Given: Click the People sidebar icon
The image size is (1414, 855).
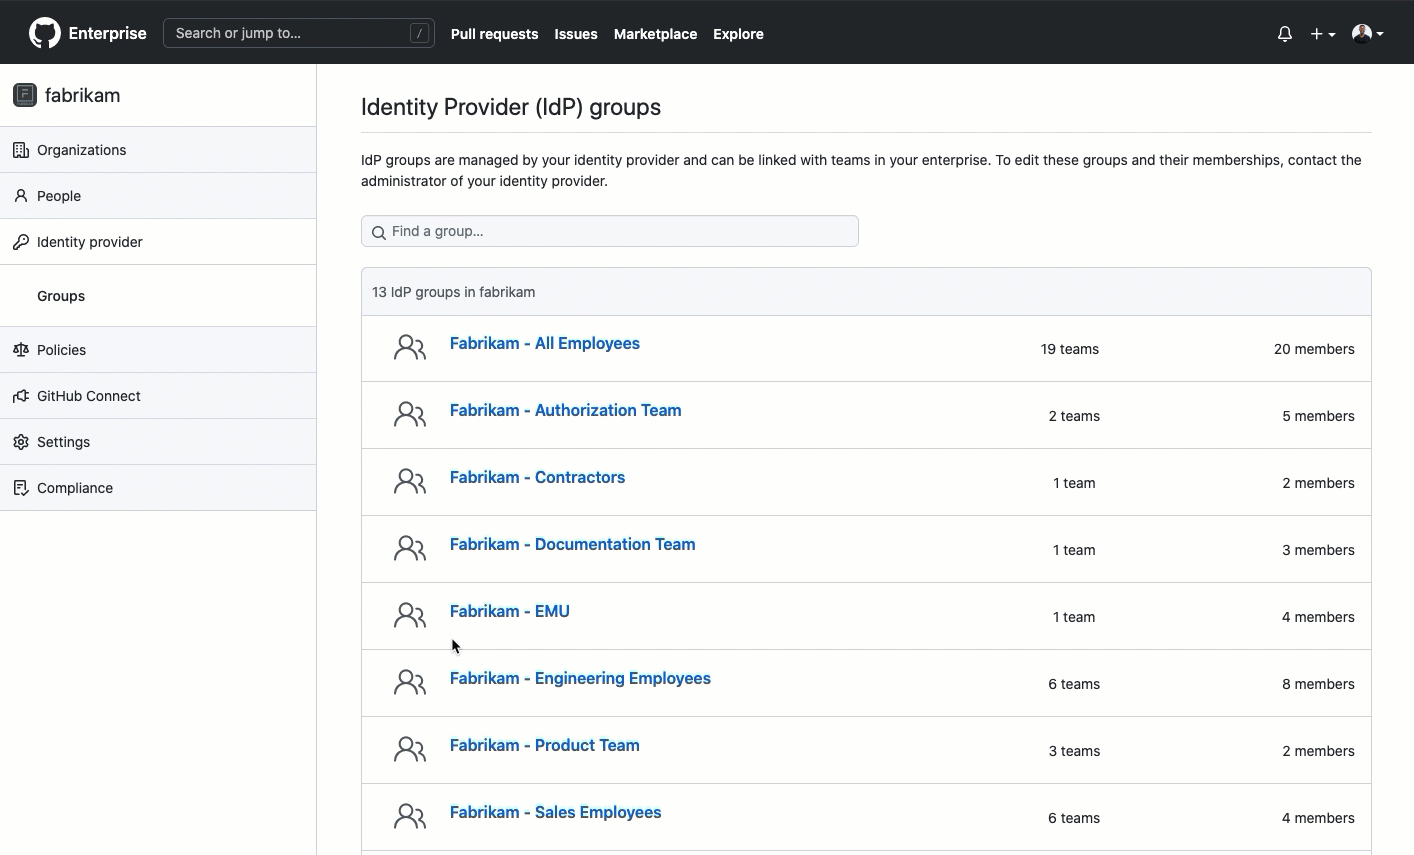Looking at the screenshot, I should [x=21, y=195].
